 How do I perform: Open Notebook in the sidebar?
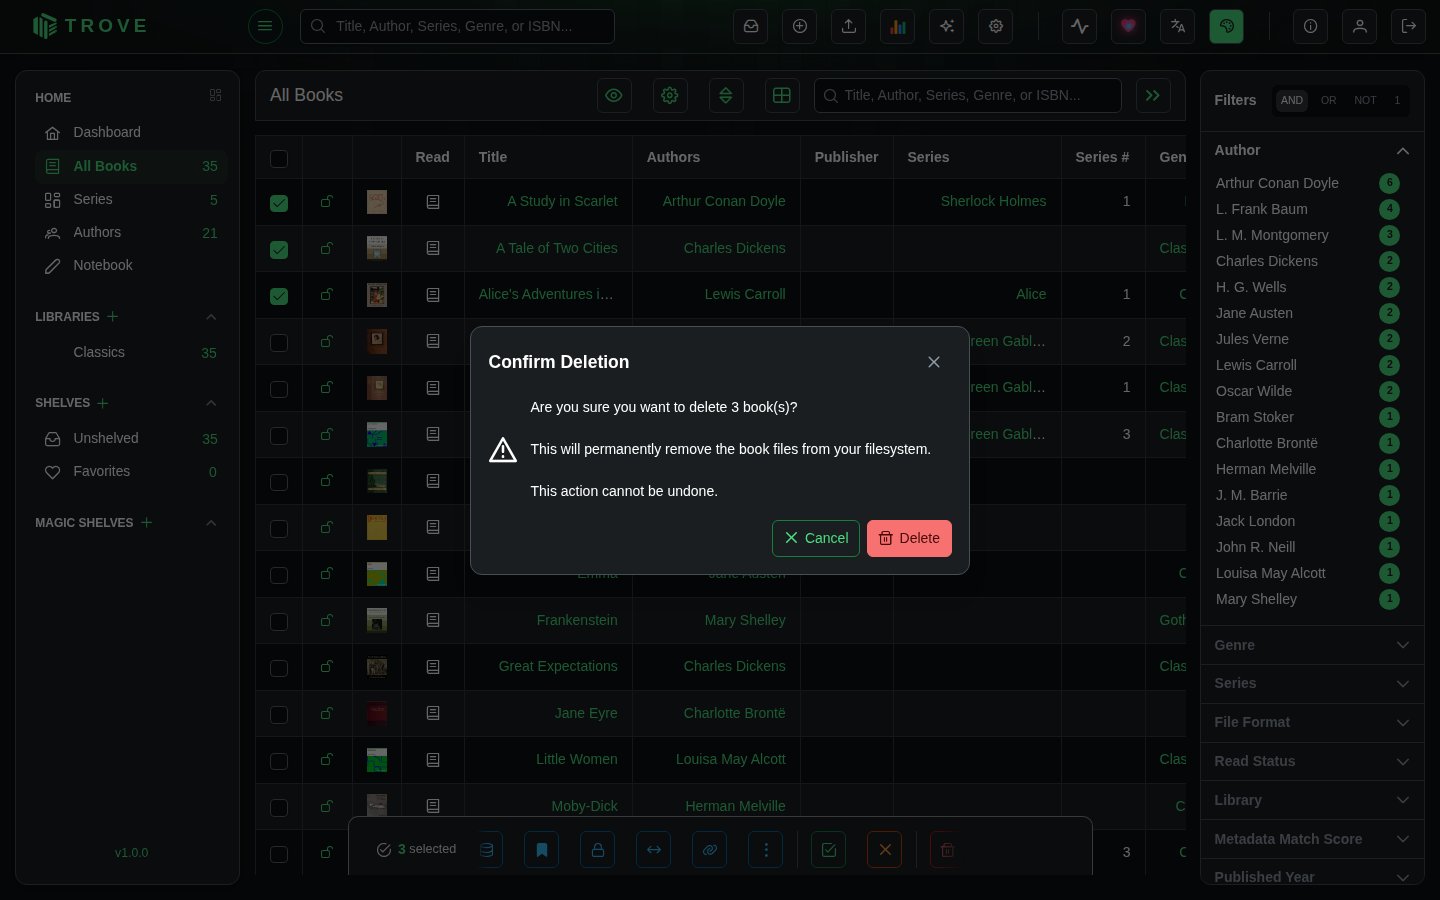[131, 265]
